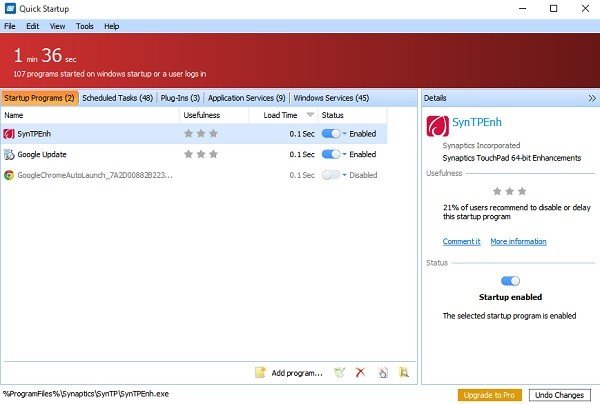This screenshot has width=600, height=404.
Task: Click the red X delete icon
Action: 360,372
